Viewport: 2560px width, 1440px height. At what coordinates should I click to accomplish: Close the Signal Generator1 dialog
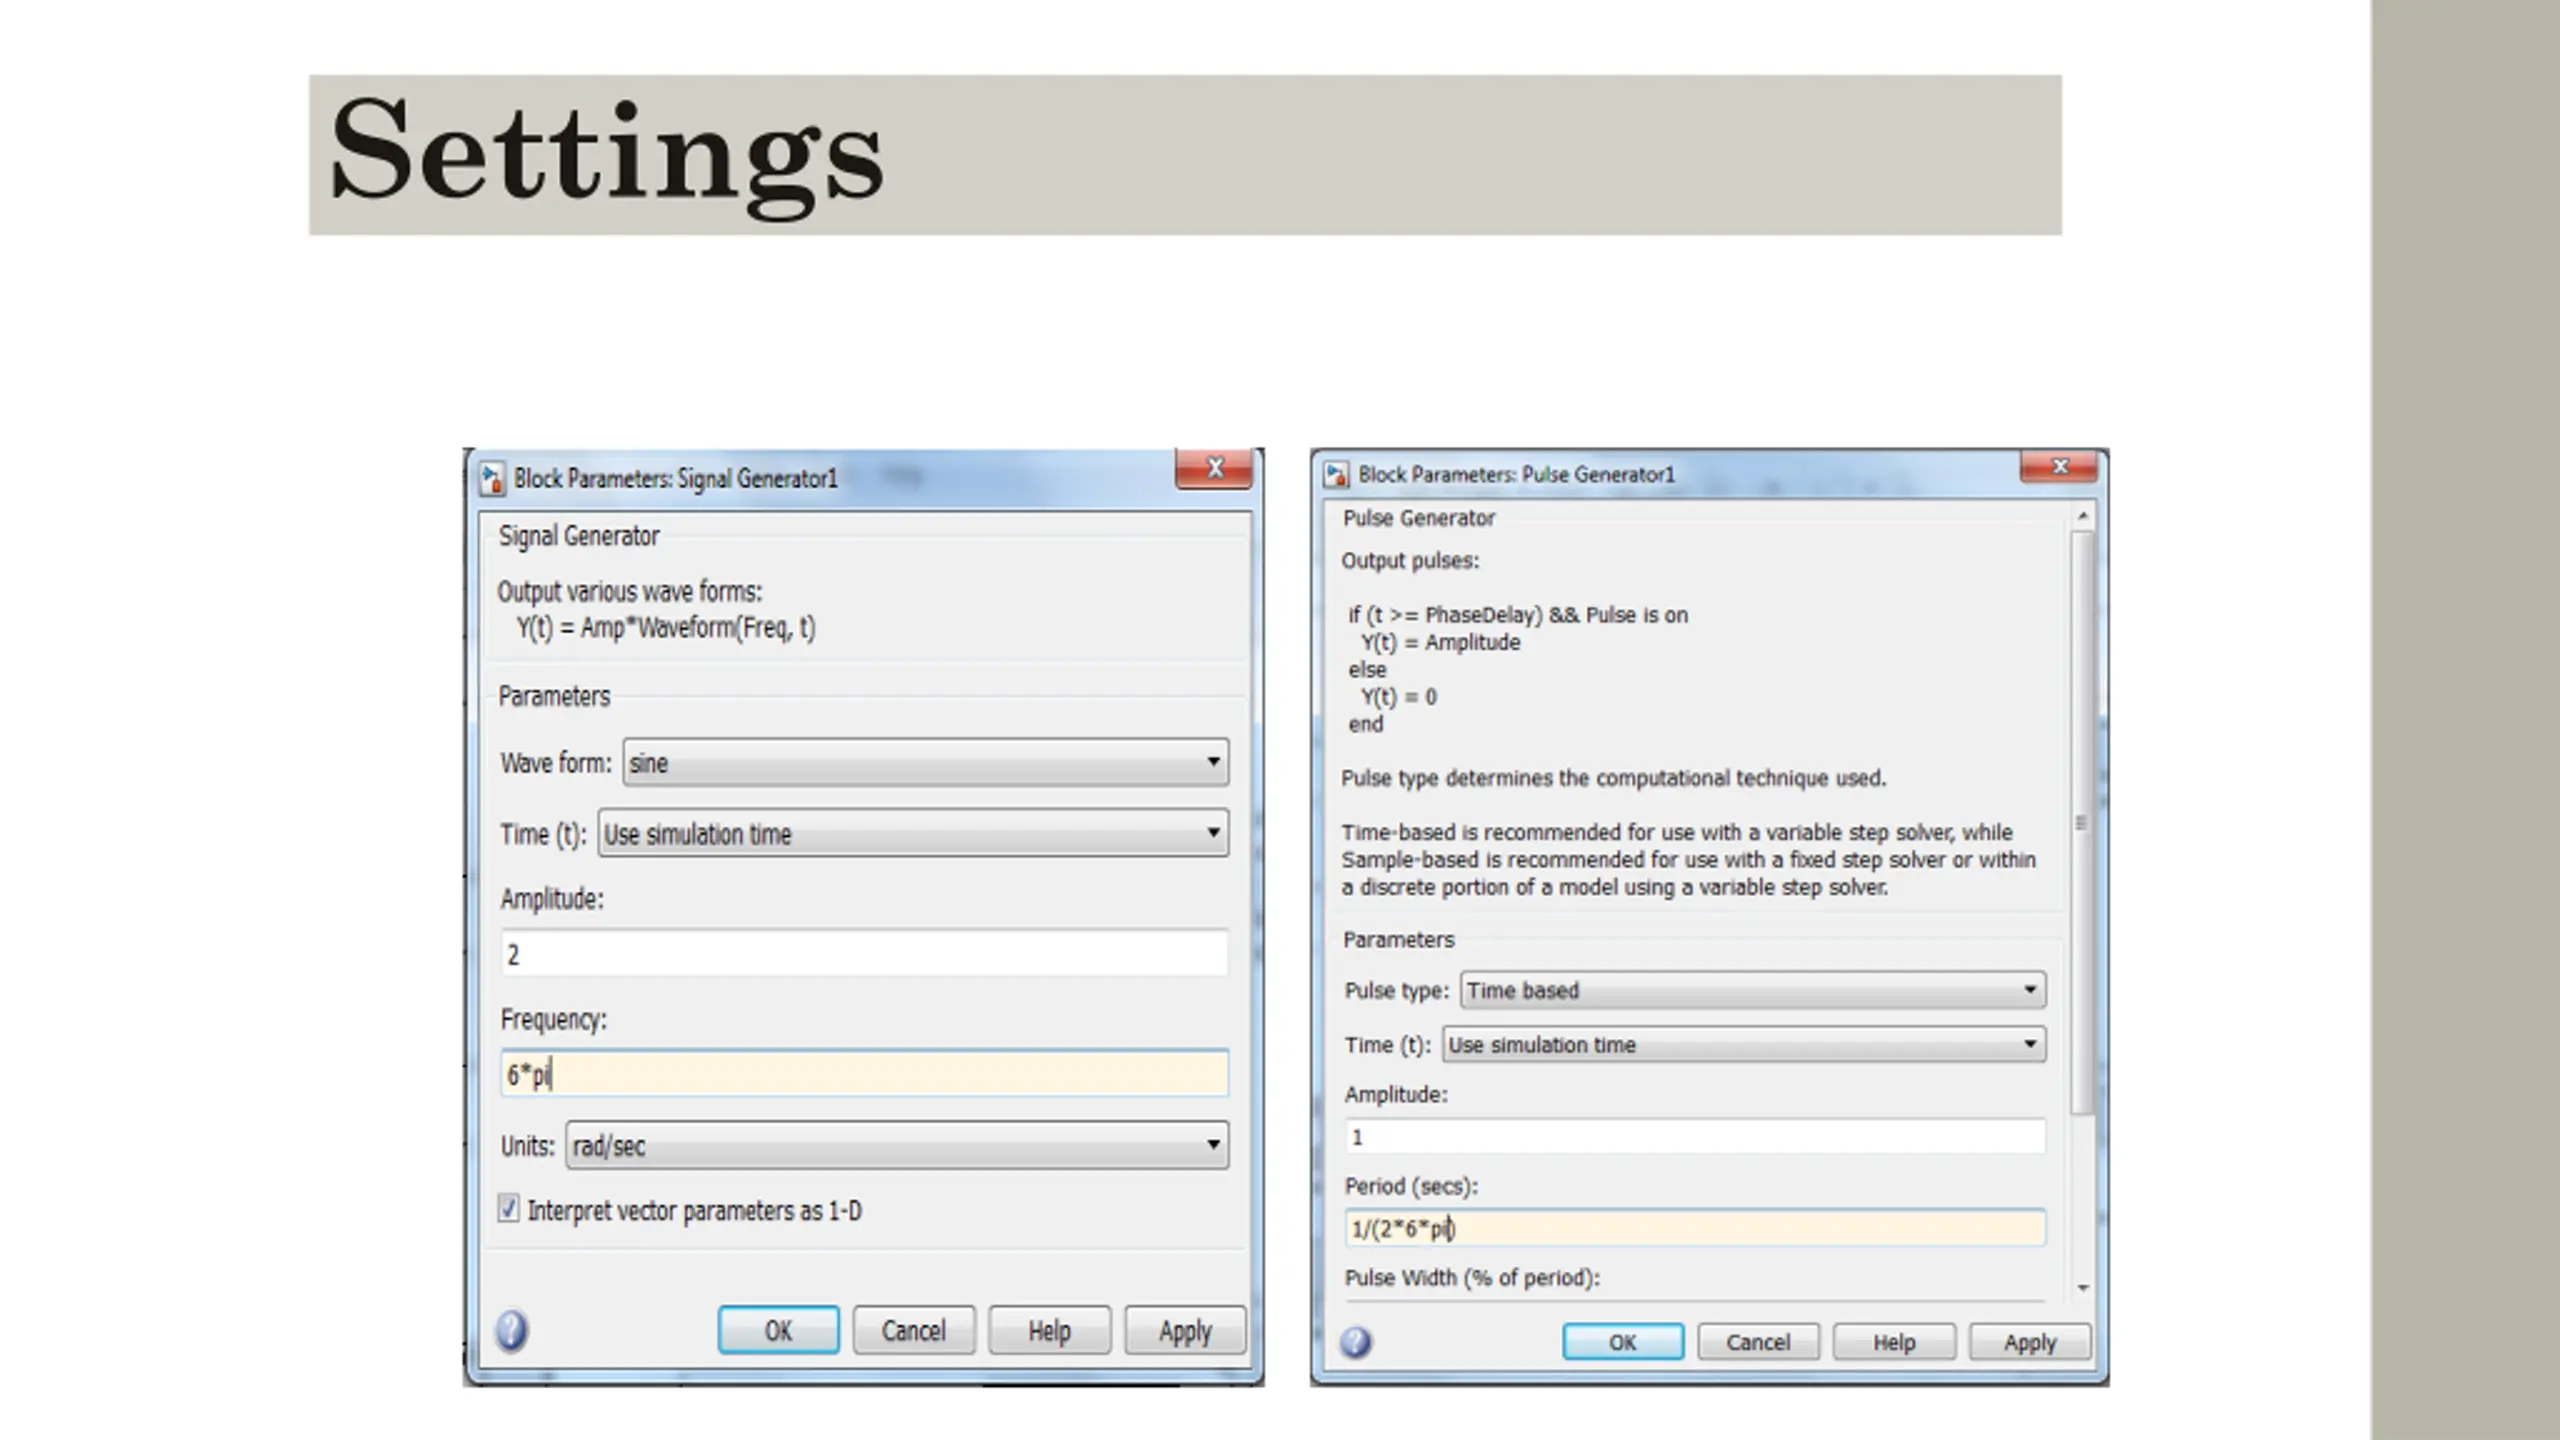[1214, 468]
